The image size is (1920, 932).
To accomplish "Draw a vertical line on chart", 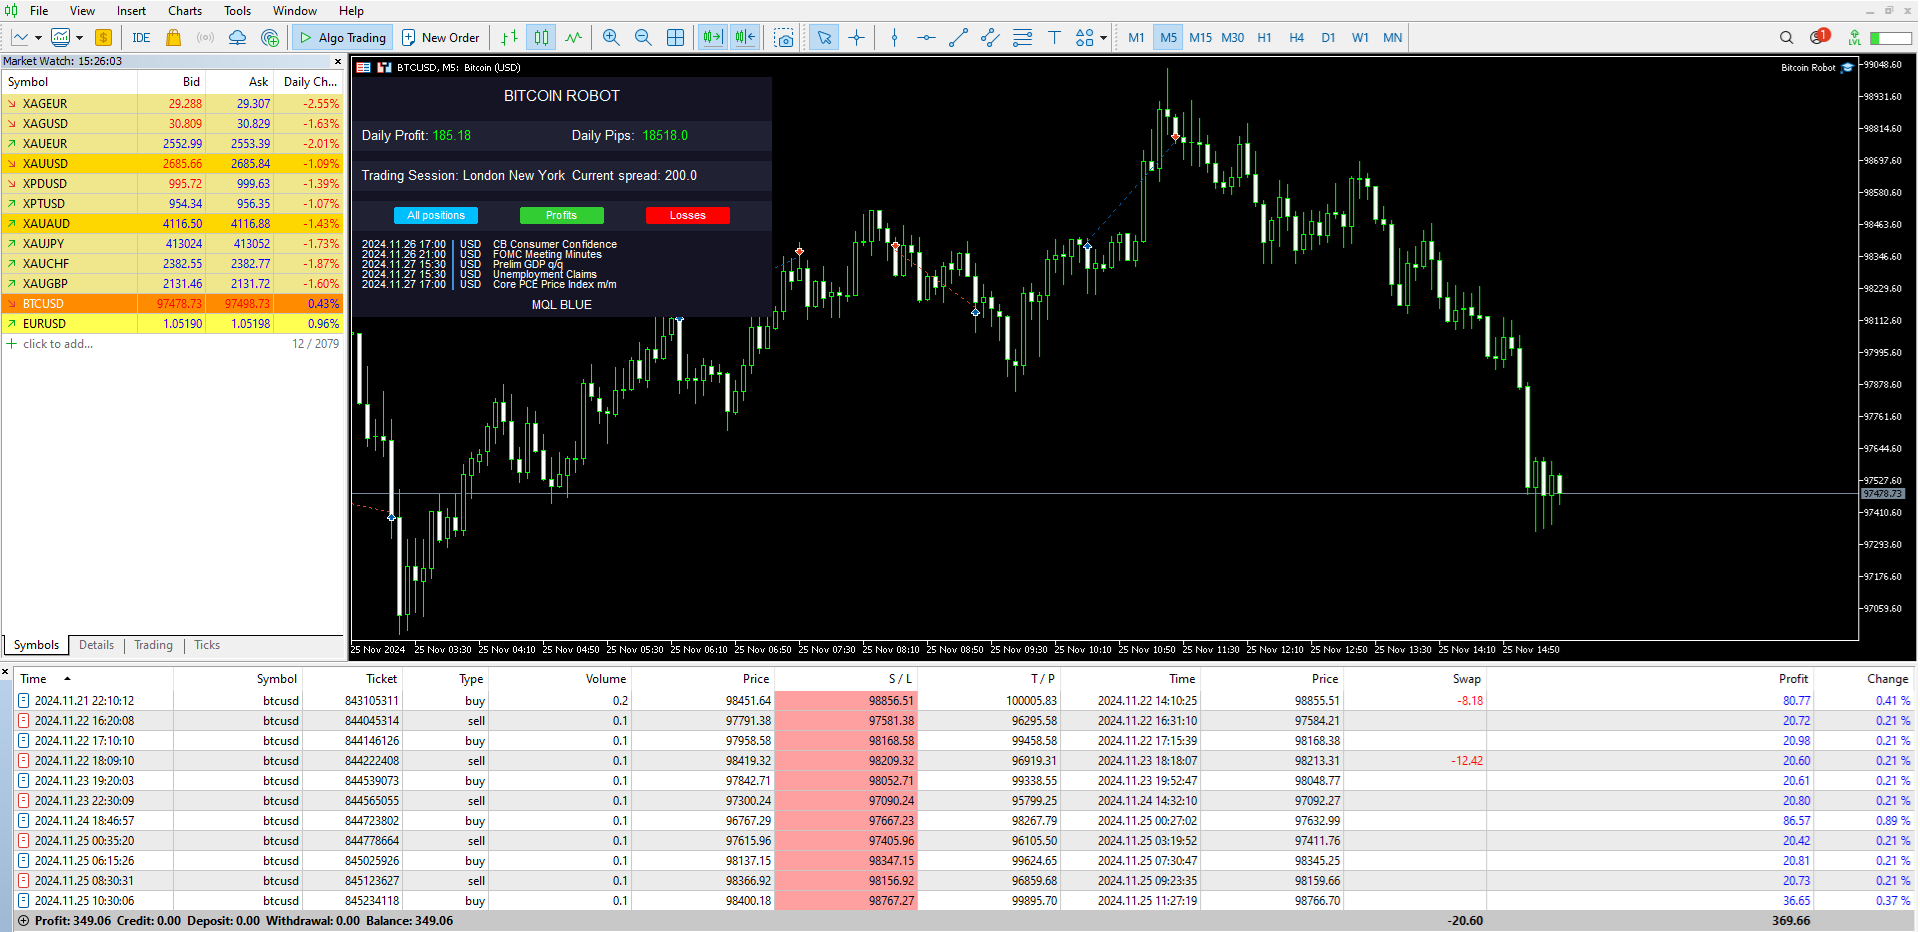I will (894, 38).
